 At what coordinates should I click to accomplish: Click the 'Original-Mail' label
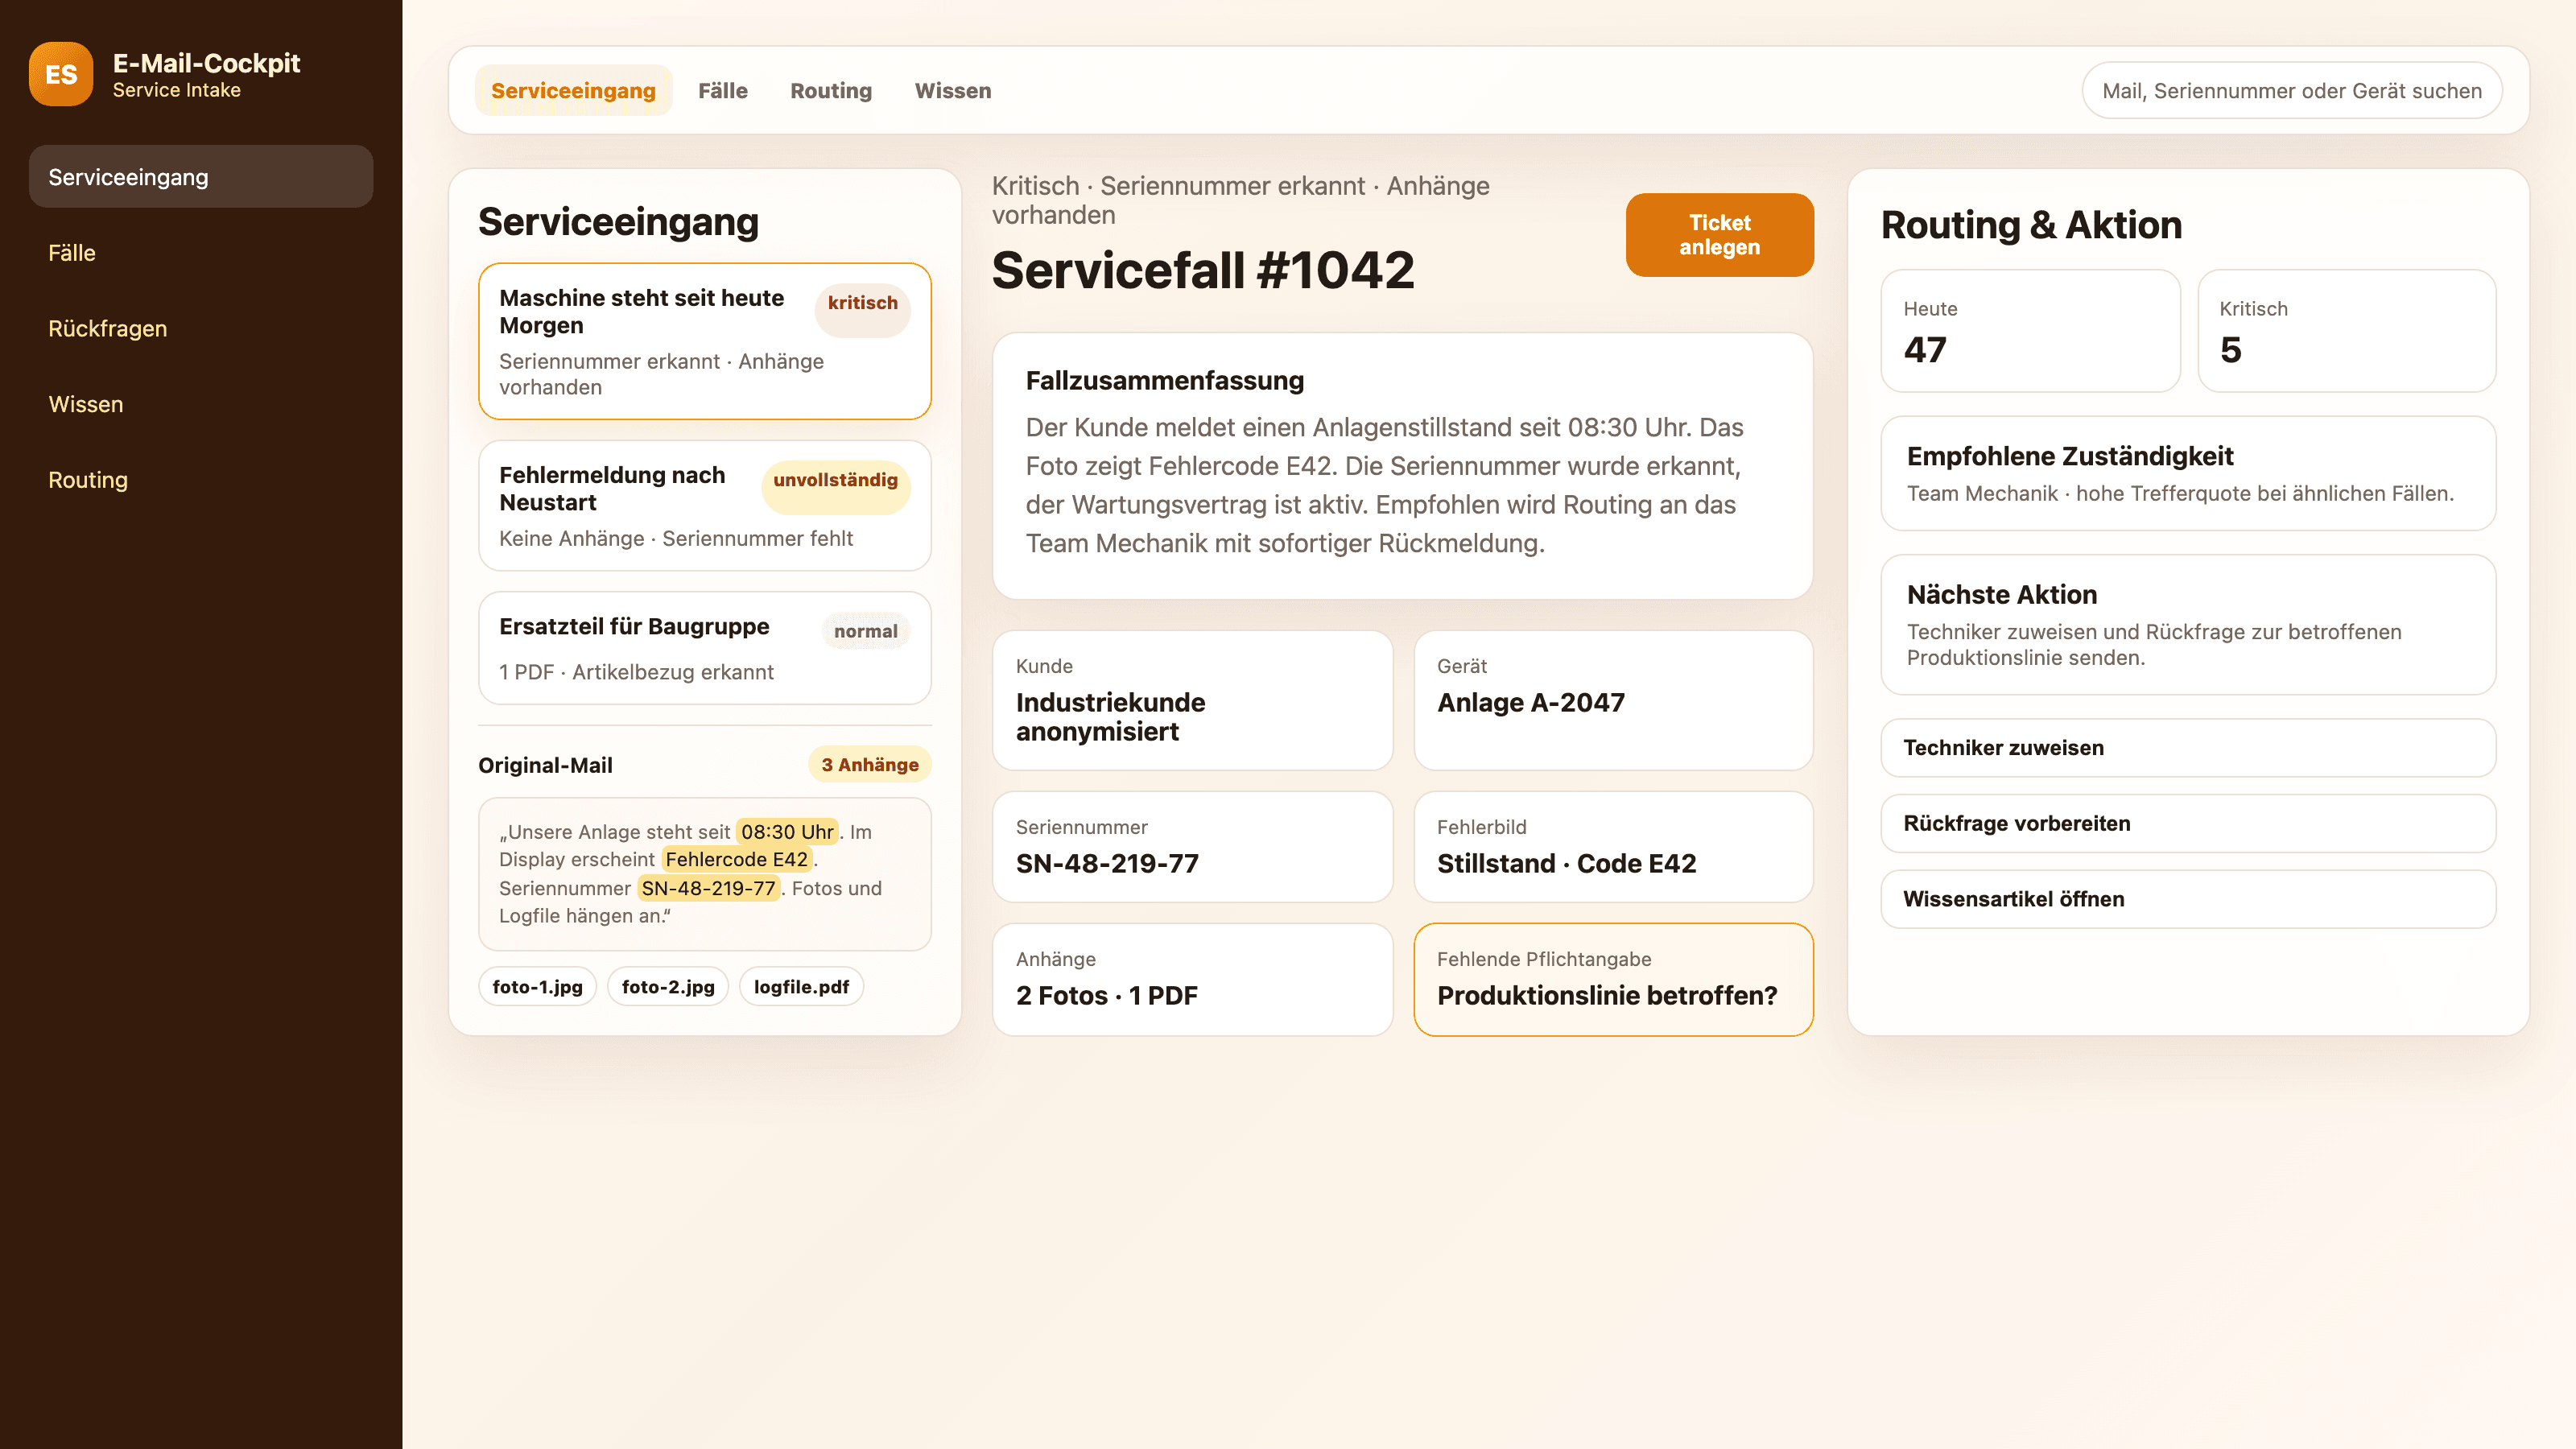(x=545, y=766)
